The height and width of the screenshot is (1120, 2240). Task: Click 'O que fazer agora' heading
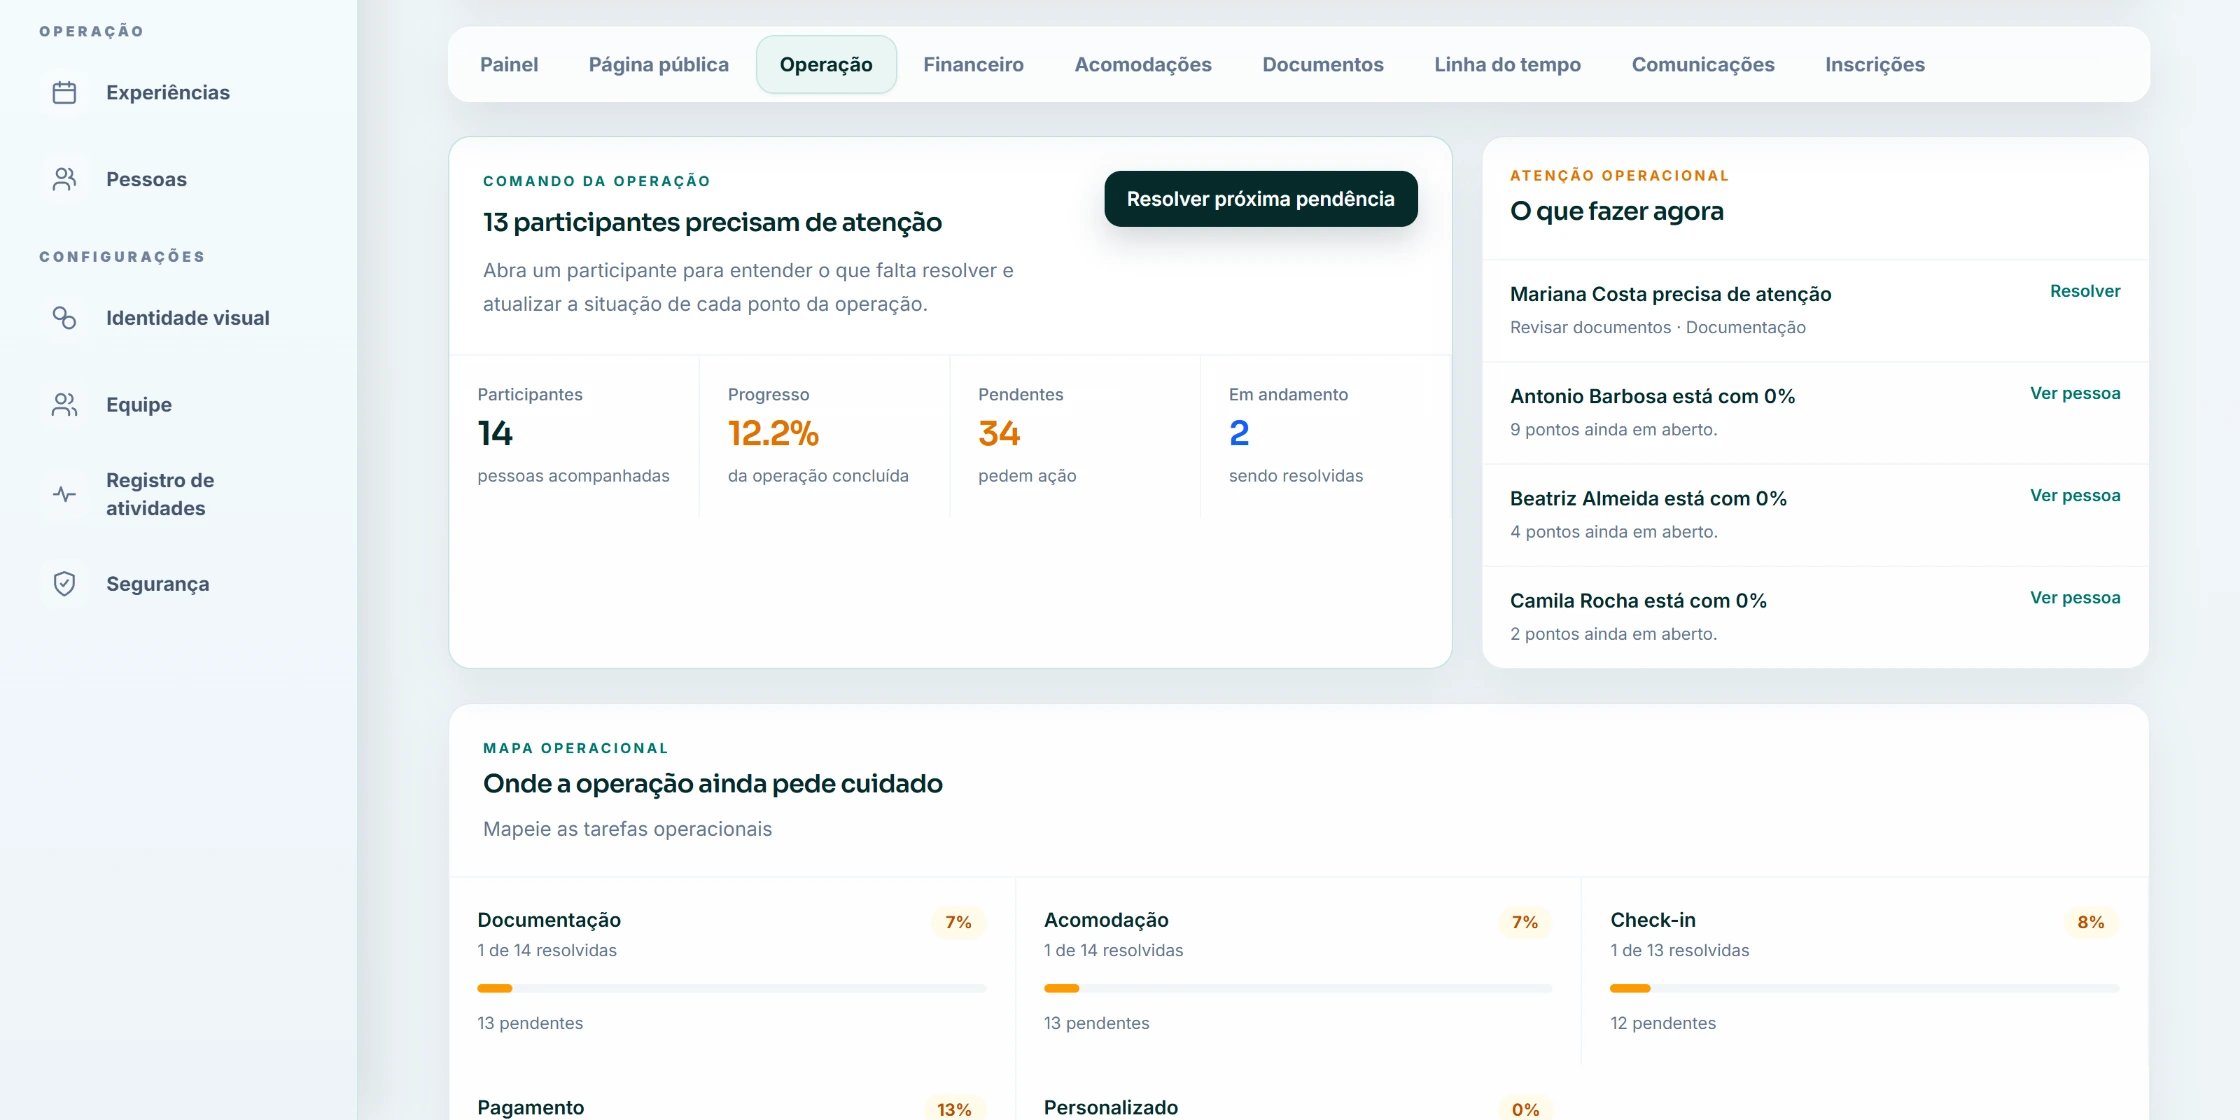point(1617,211)
